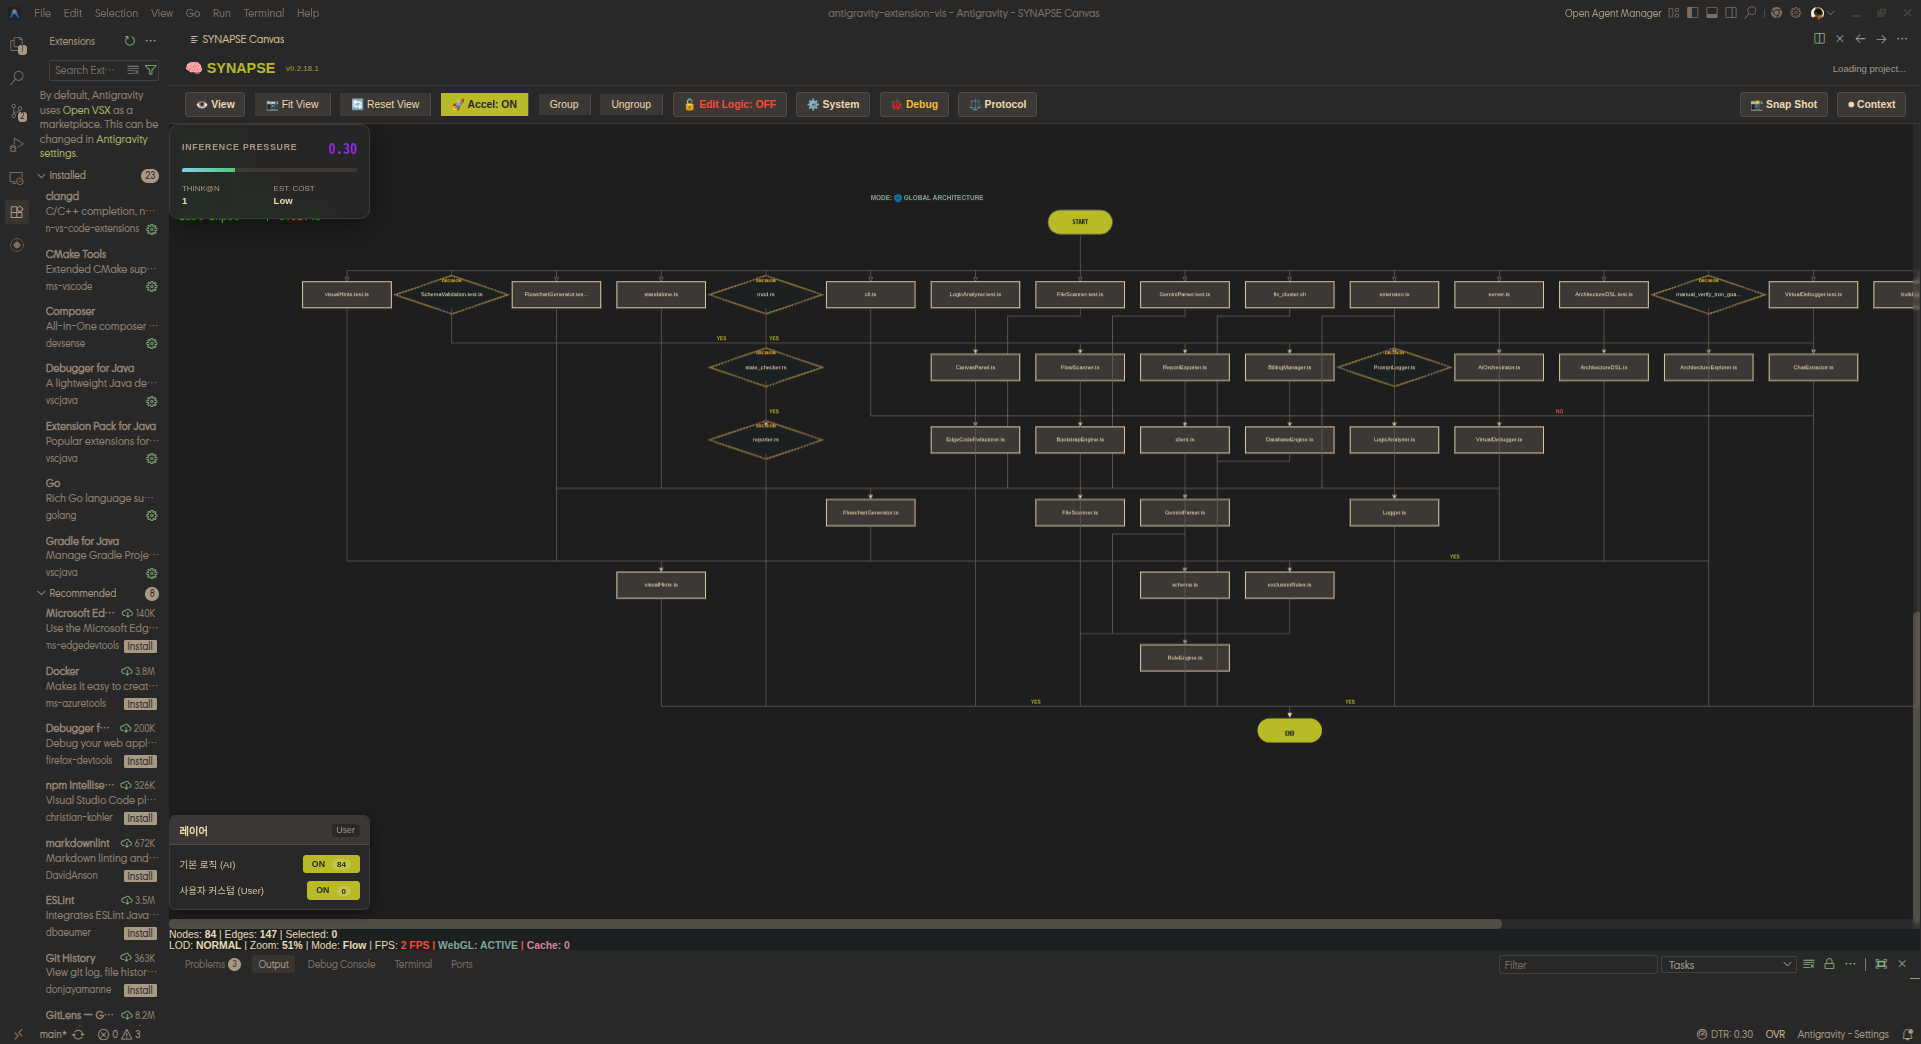Toggle Accel: ON button
The width and height of the screenshot is (1921, 1044).
(484, 104)
